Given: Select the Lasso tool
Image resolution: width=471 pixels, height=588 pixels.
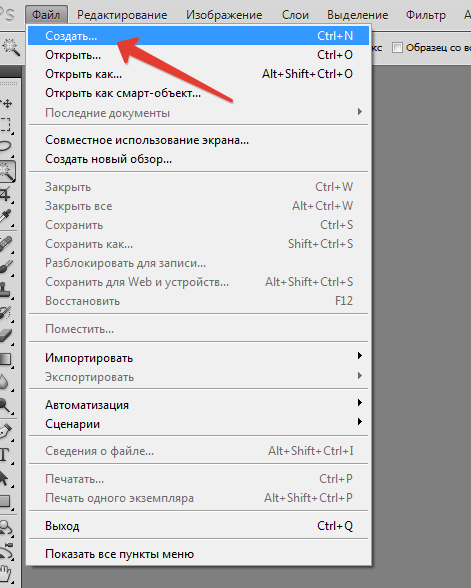Looking at the screenshot, I should 6,147.
